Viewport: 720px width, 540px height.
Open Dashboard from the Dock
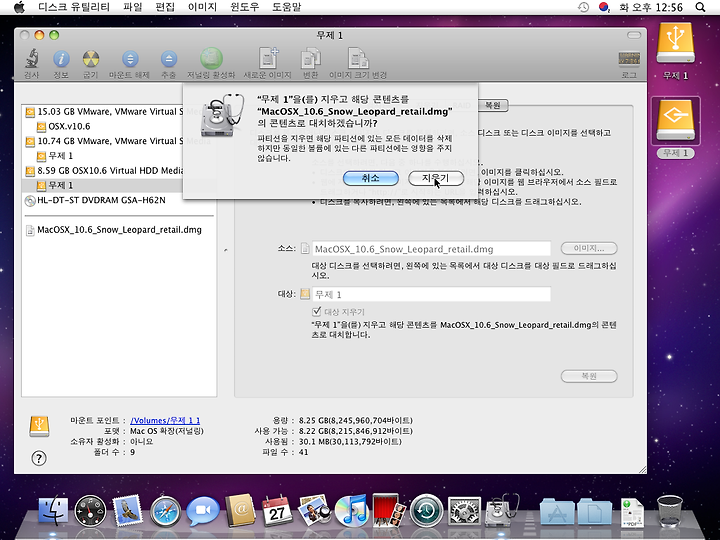[90, 511]
